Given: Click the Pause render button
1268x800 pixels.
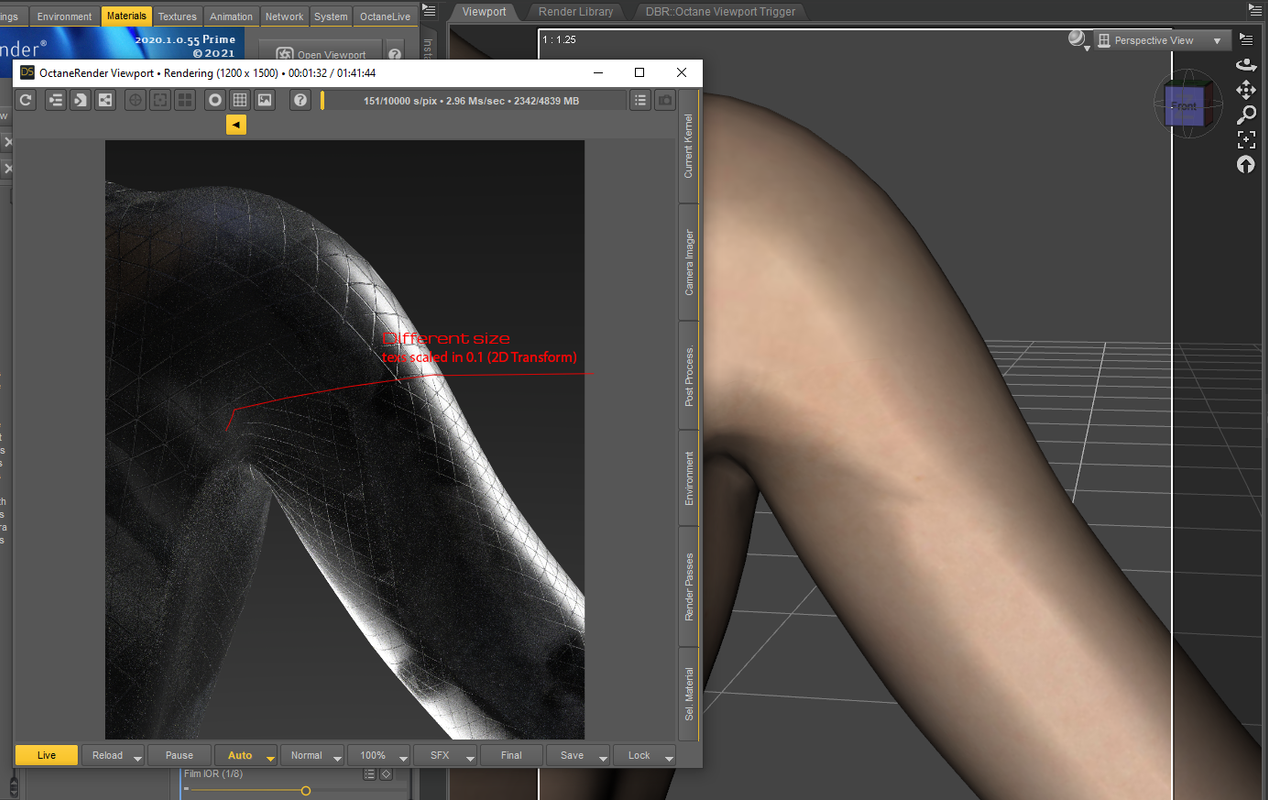Looking at the screenshot, I should click(x=179, y=755).
